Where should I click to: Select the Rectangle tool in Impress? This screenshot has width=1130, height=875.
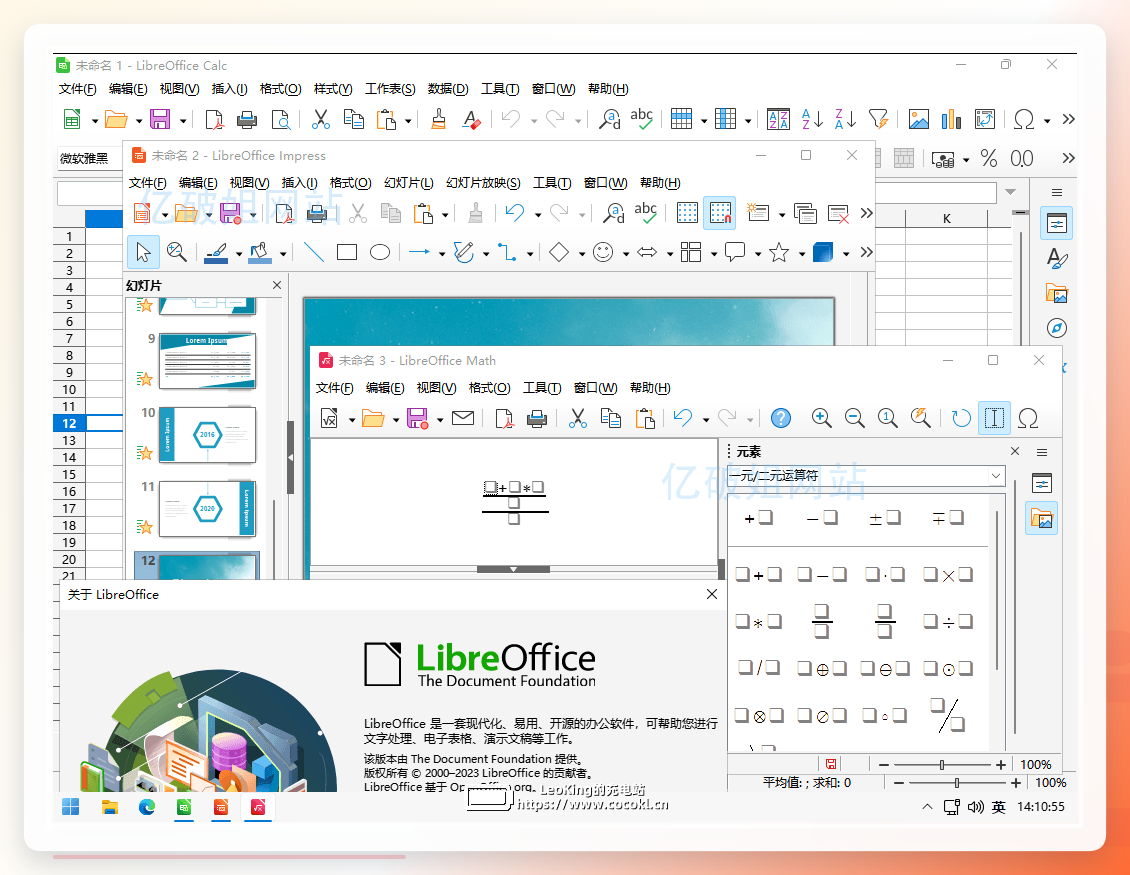[x=347, y=252]
